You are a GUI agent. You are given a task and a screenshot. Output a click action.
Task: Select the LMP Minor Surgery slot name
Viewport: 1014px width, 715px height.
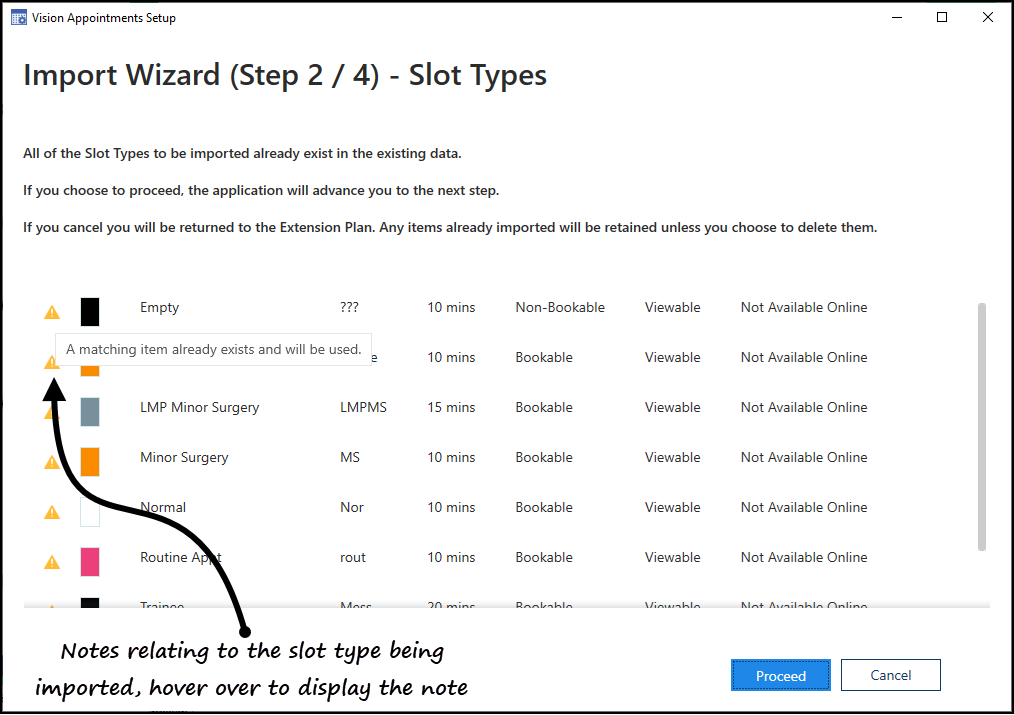[x=199, y=407]
